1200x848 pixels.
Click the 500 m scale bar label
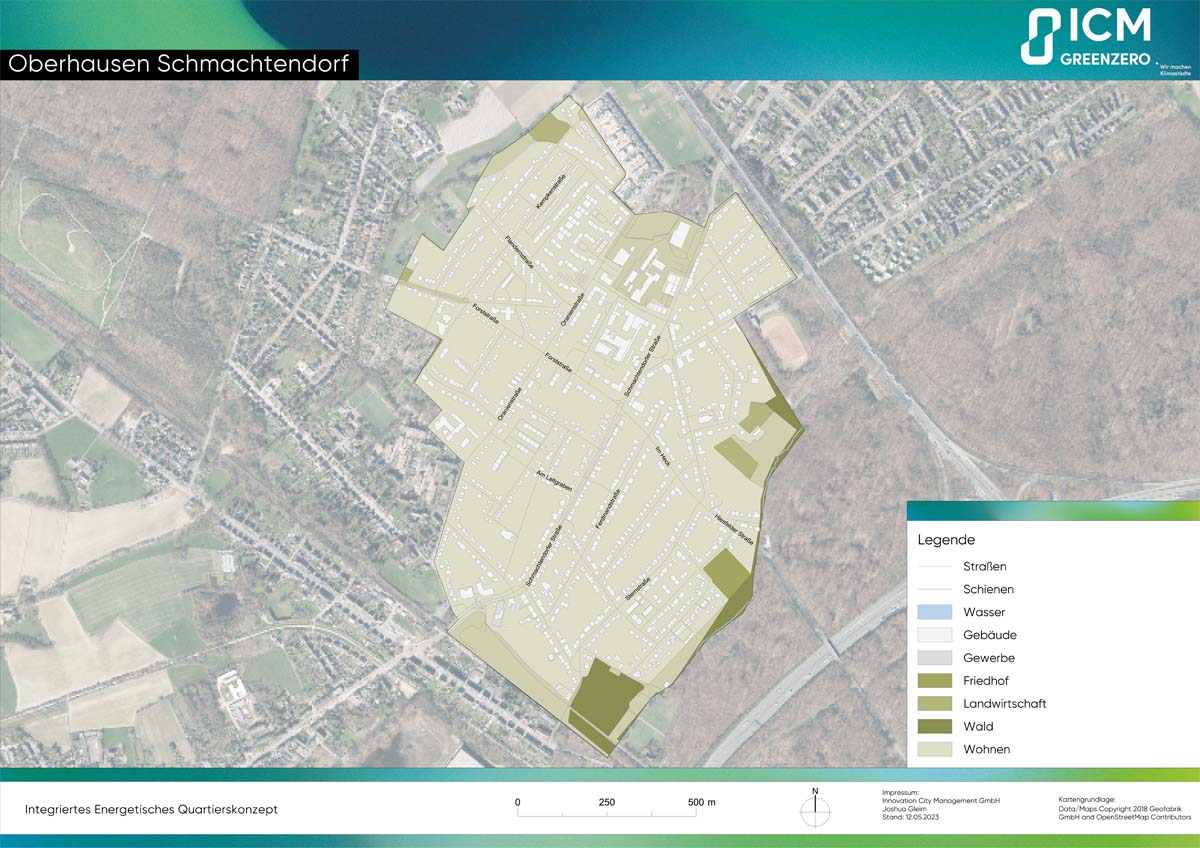coord(701,802)
